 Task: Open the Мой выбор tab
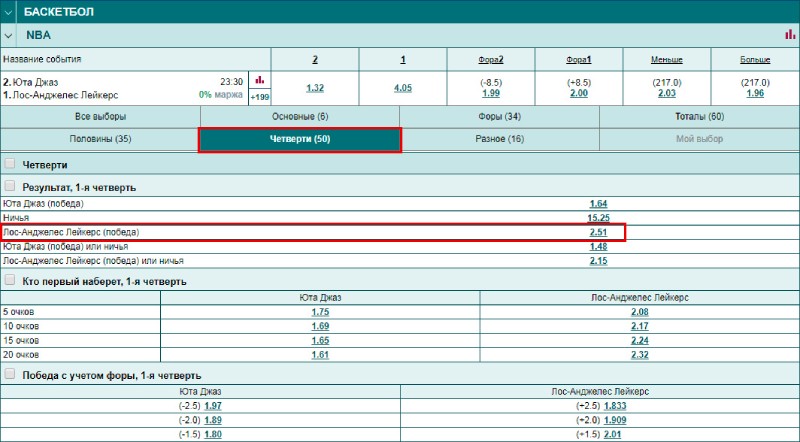click(x=699, y=139)
